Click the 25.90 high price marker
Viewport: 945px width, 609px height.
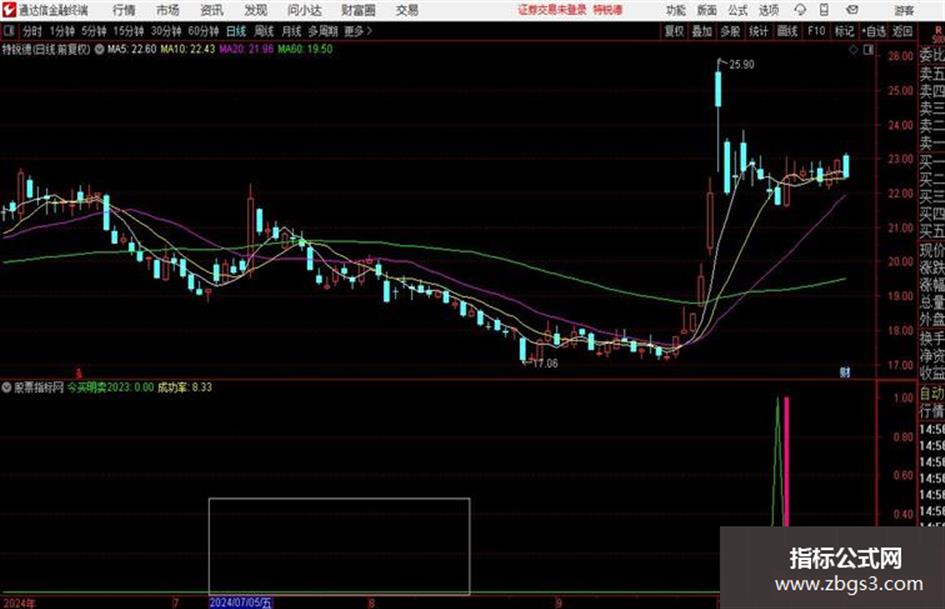741,65
